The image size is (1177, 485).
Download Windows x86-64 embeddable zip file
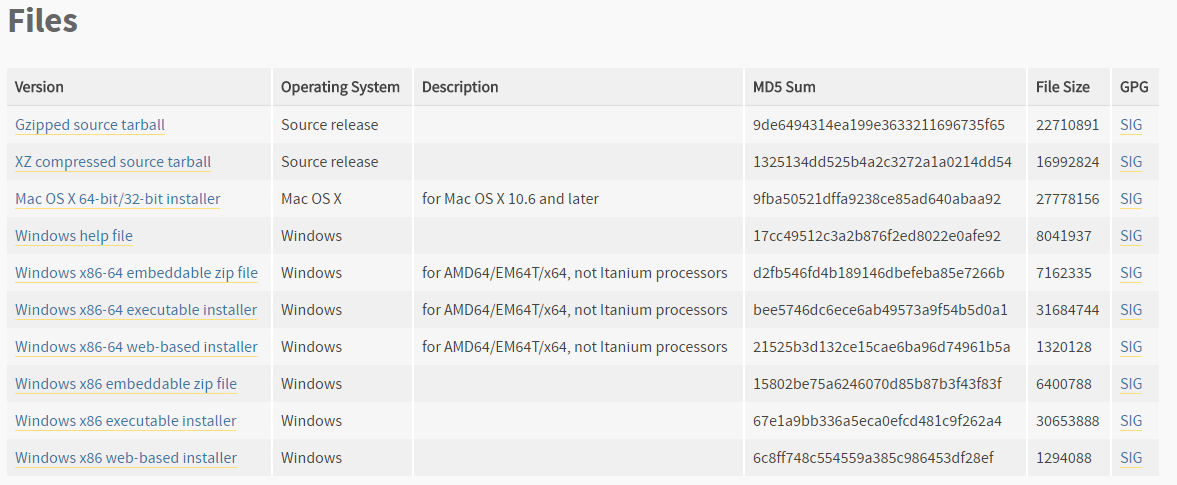pyautogui.click(x=137, y=273)
